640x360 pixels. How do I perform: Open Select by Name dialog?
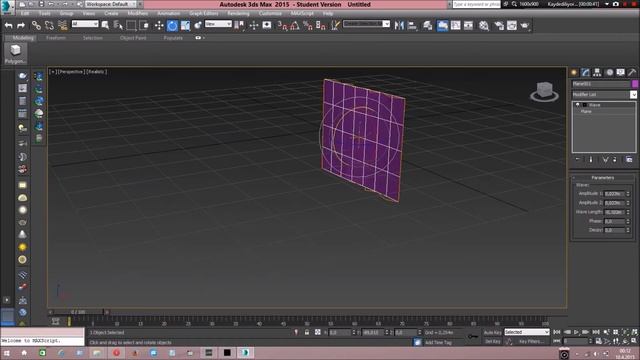click(x=118, y=25)
